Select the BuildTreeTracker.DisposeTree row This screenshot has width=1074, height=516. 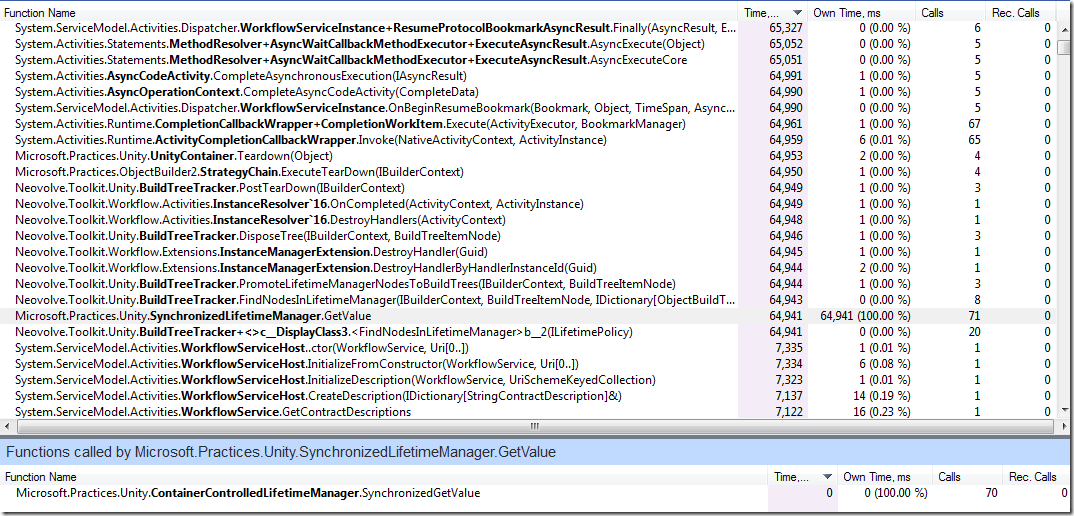[527, 236]
